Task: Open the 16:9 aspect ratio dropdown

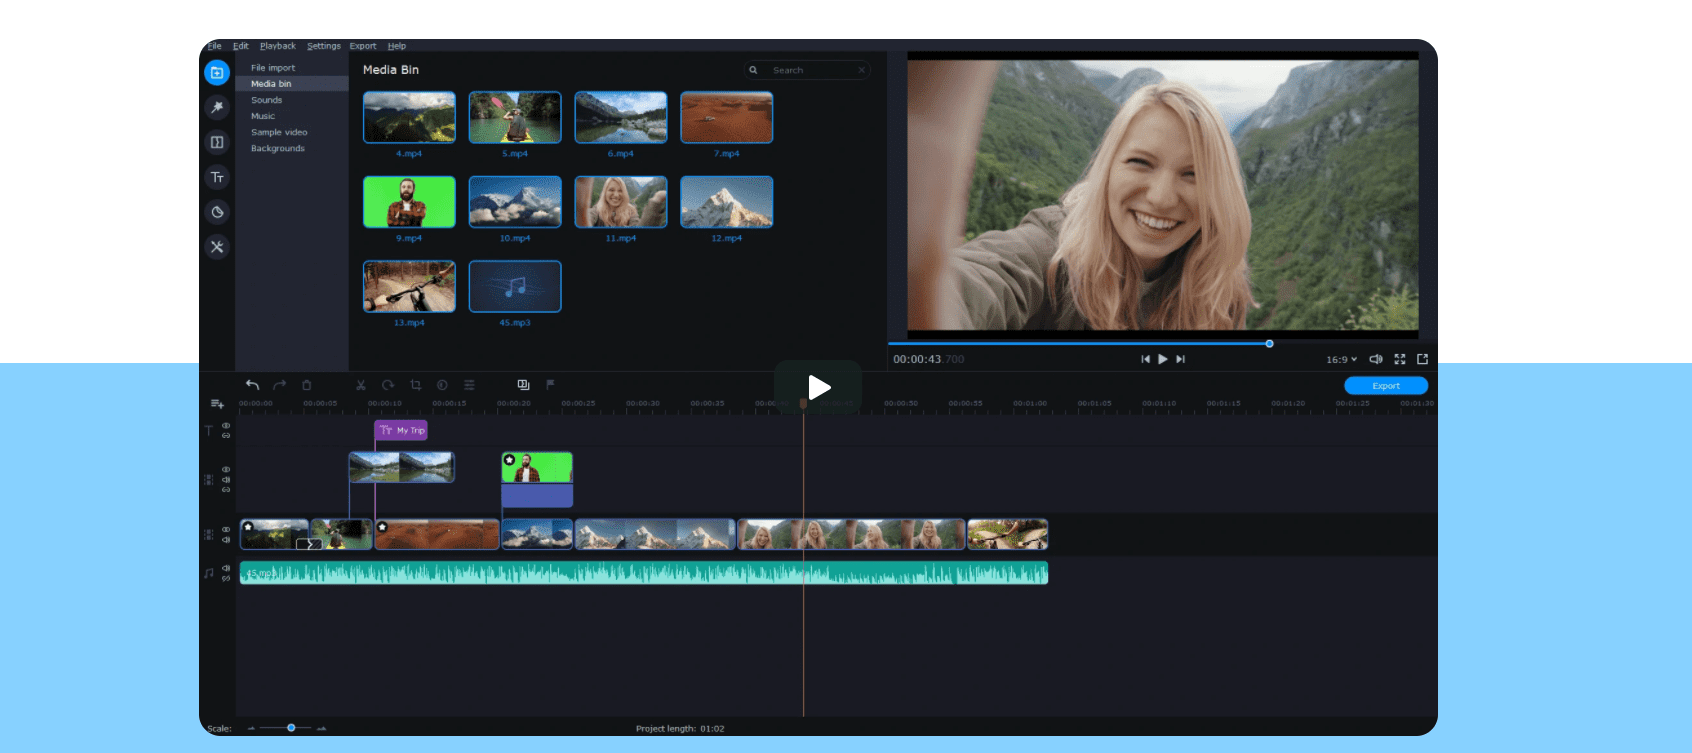Action: [1341, 360]
